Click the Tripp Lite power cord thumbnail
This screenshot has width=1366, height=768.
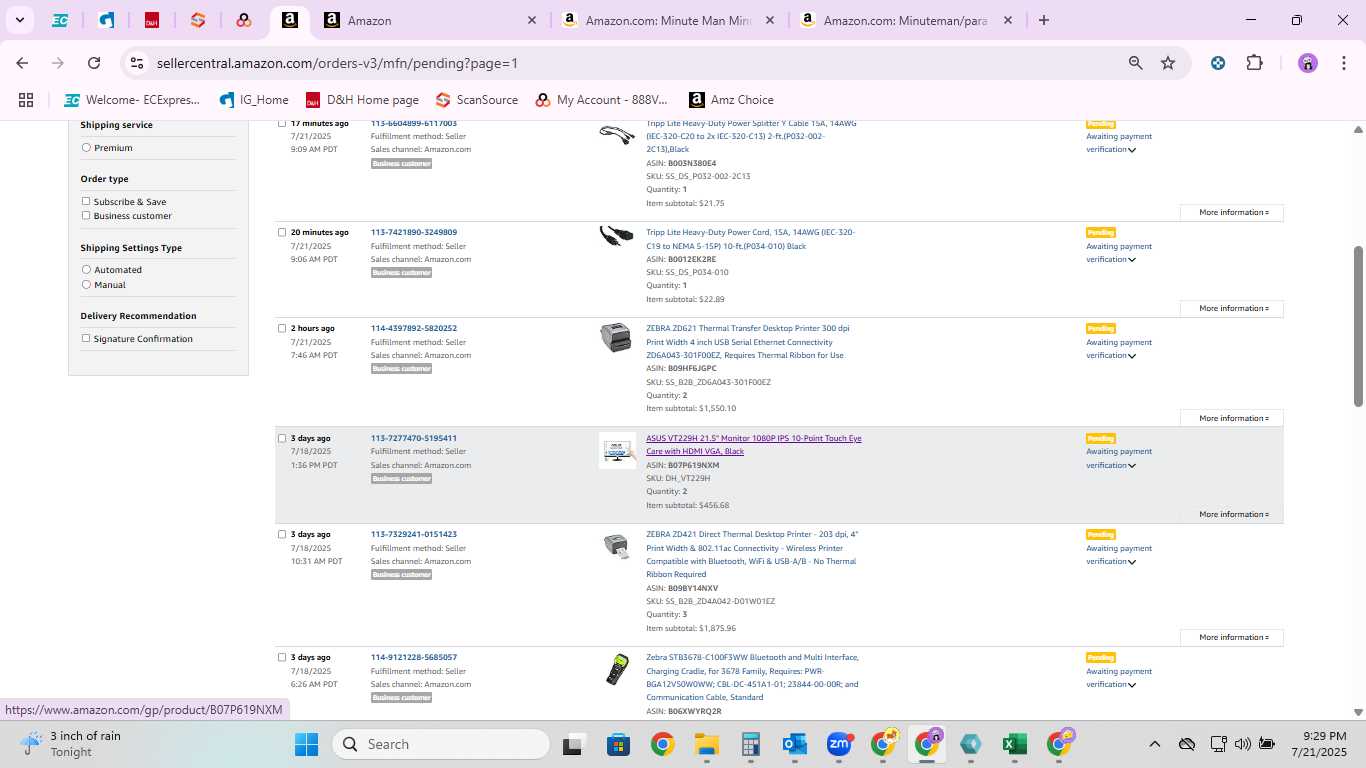617,237
